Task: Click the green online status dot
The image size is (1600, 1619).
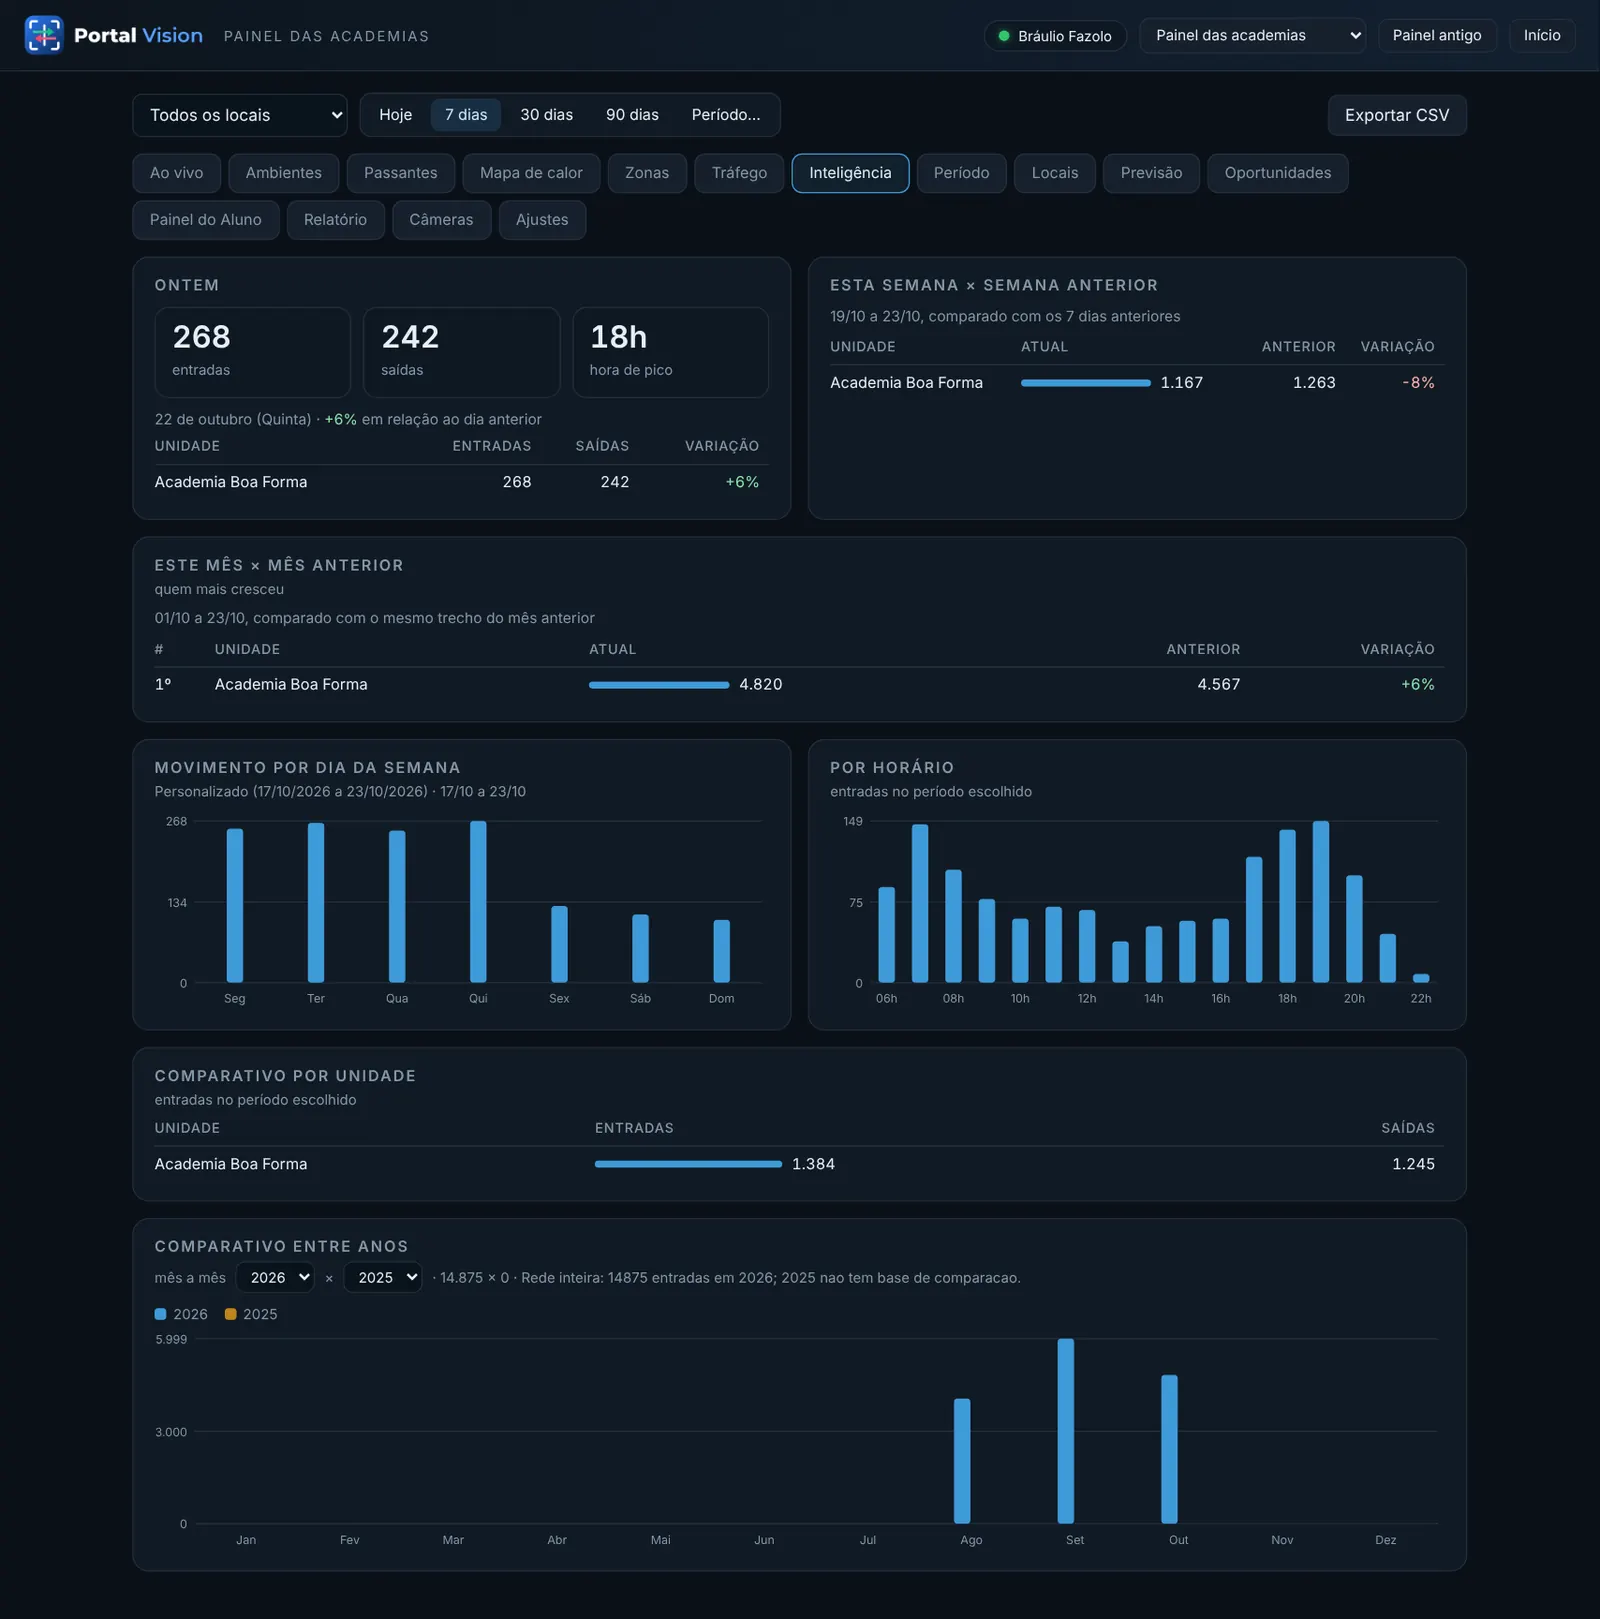Action: click(x=1004, y=36)
